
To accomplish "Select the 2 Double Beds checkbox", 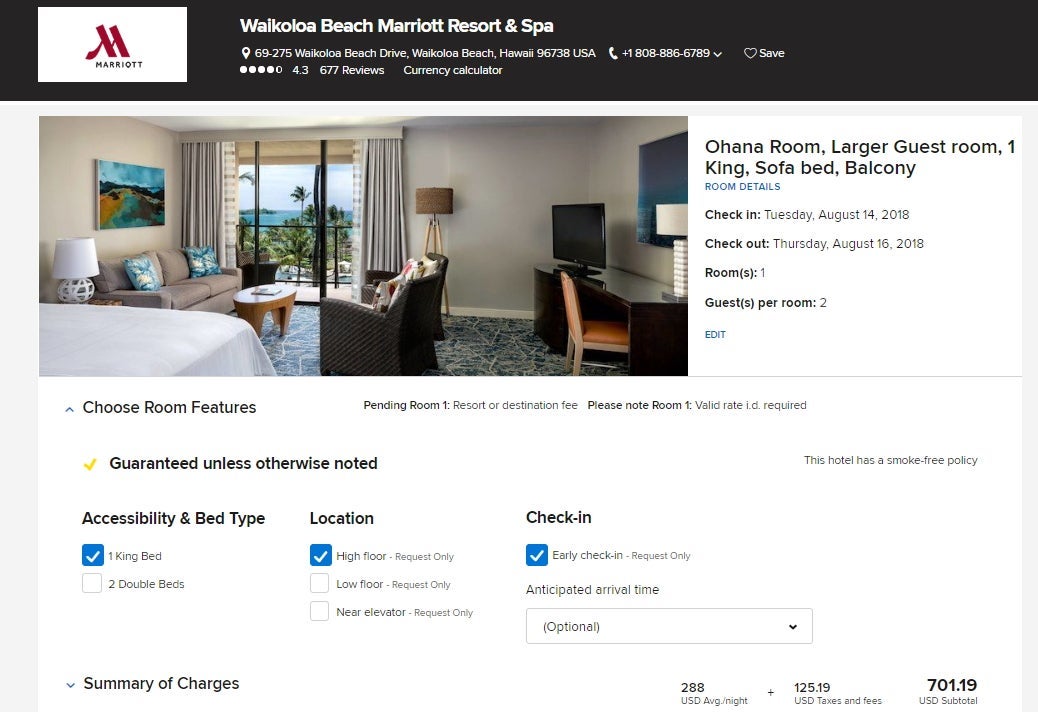I will tap(92, 583).
